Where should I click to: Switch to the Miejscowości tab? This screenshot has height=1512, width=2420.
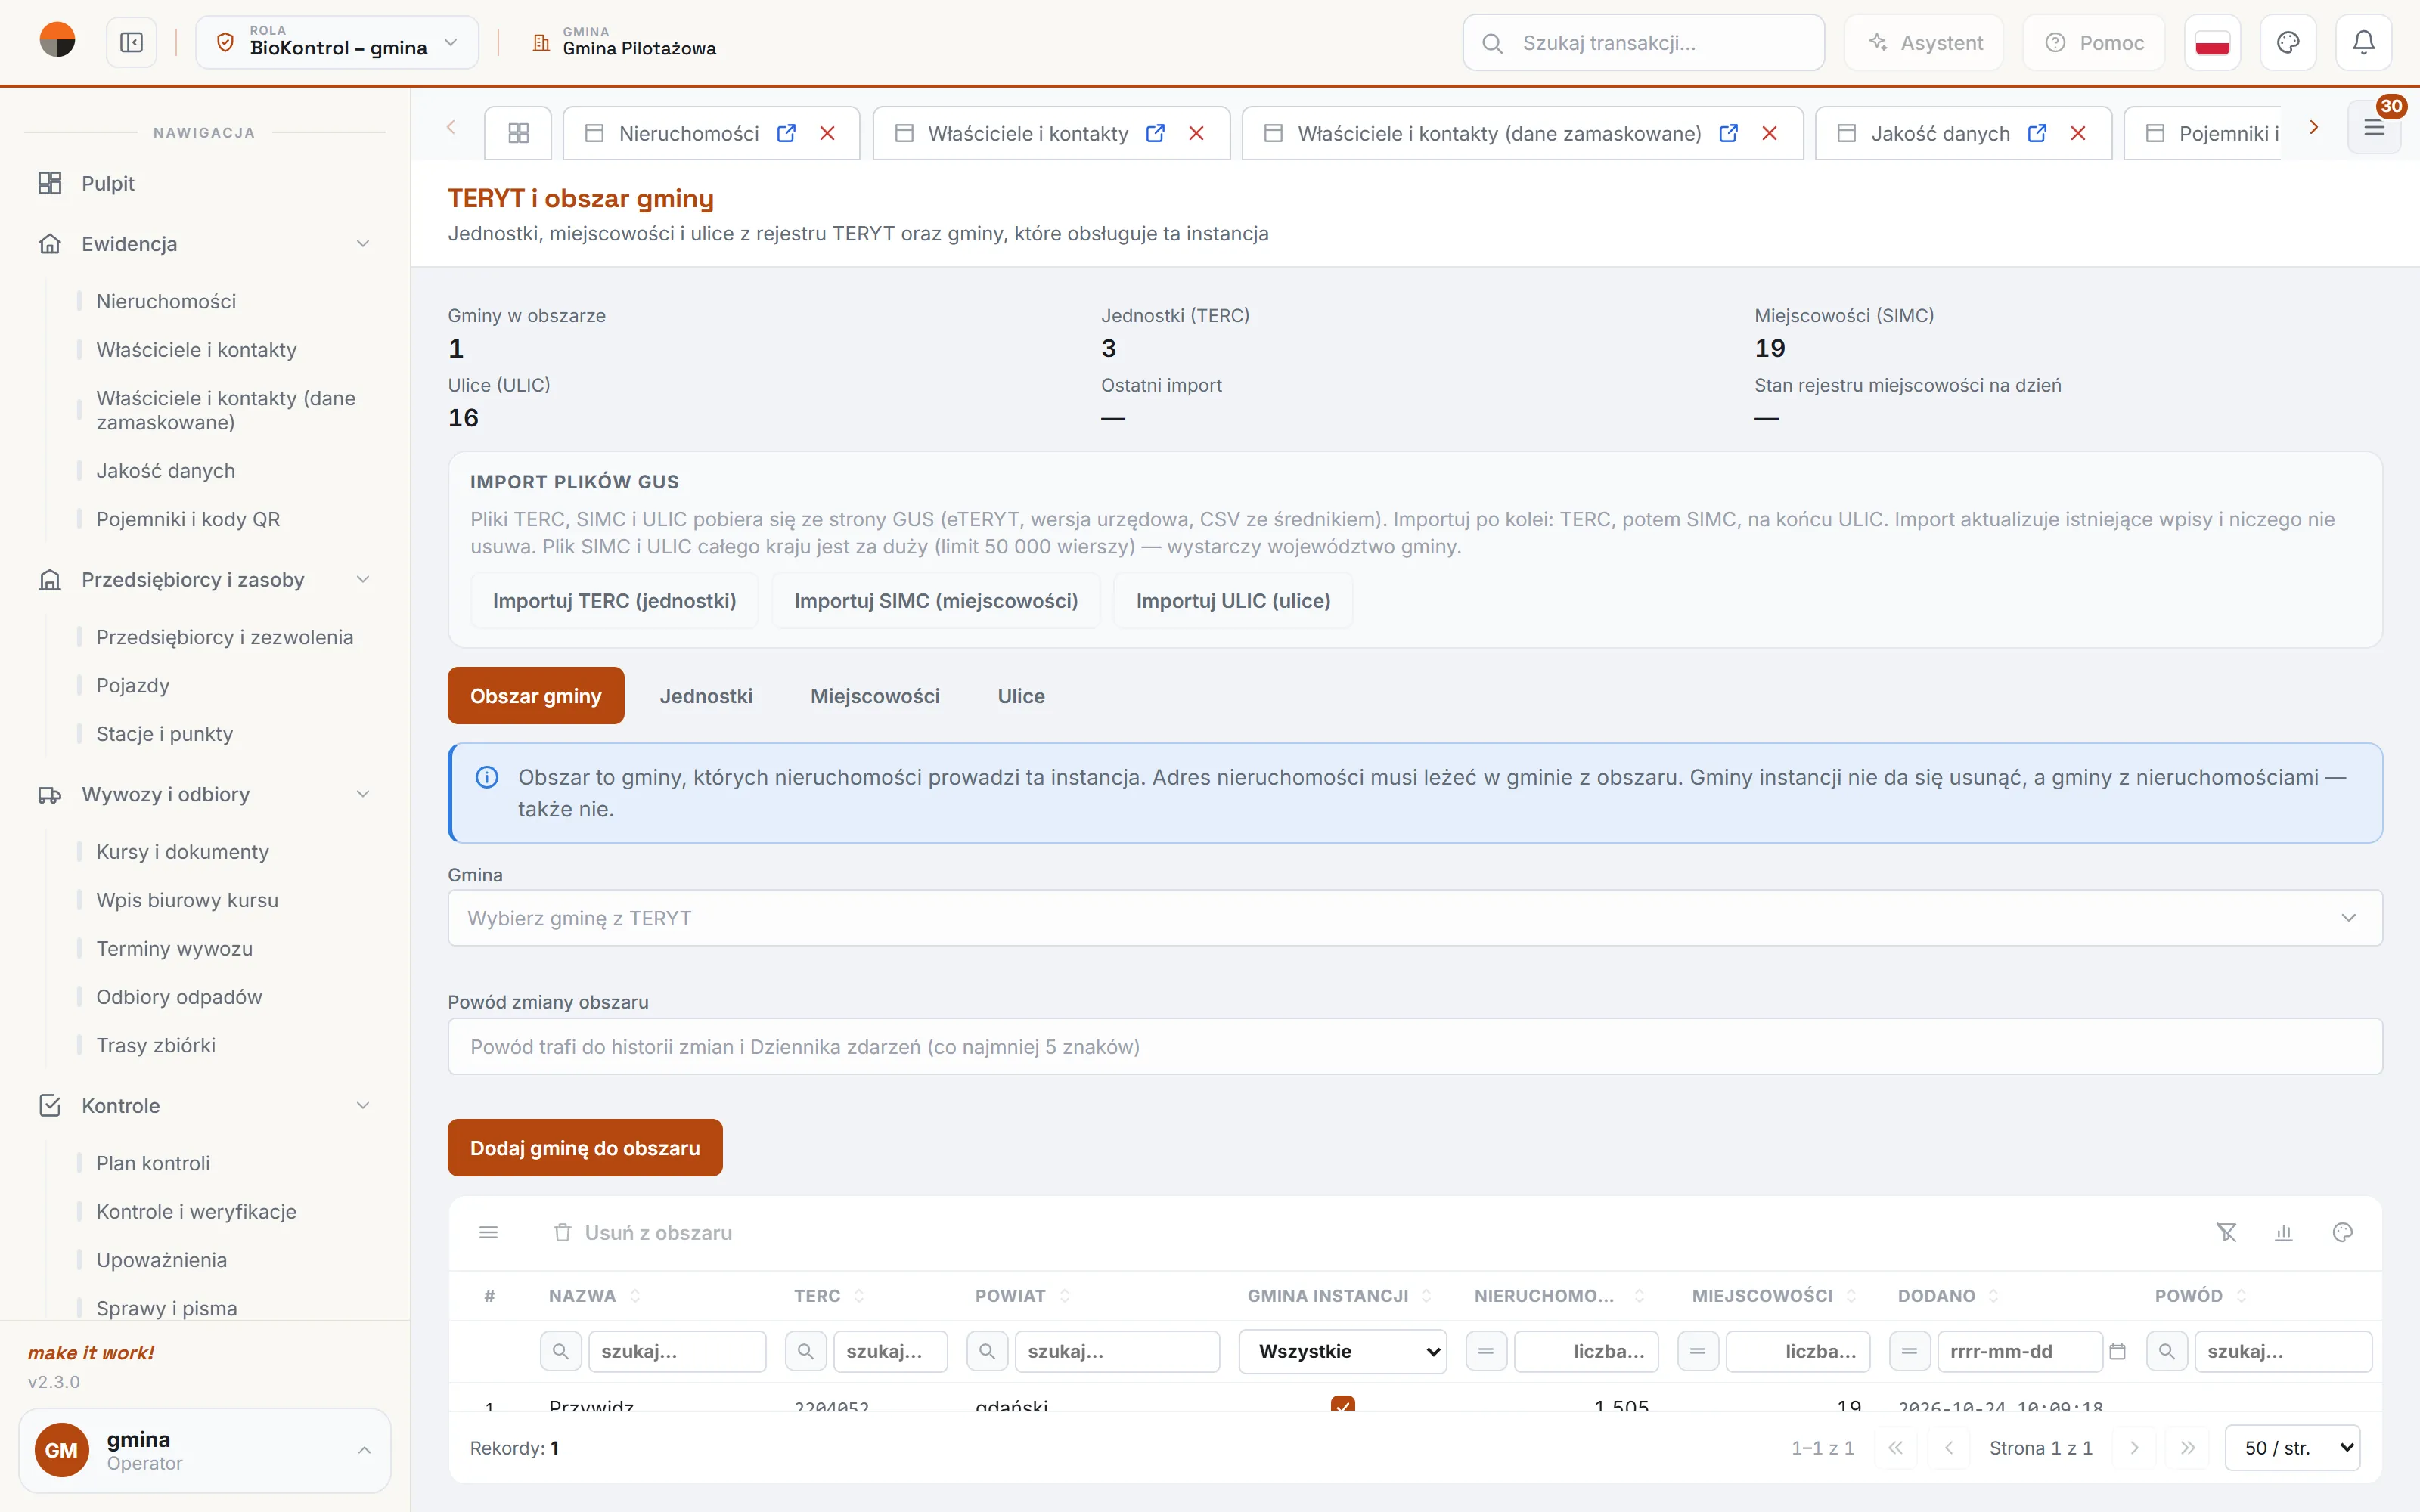tap(875, 696)
